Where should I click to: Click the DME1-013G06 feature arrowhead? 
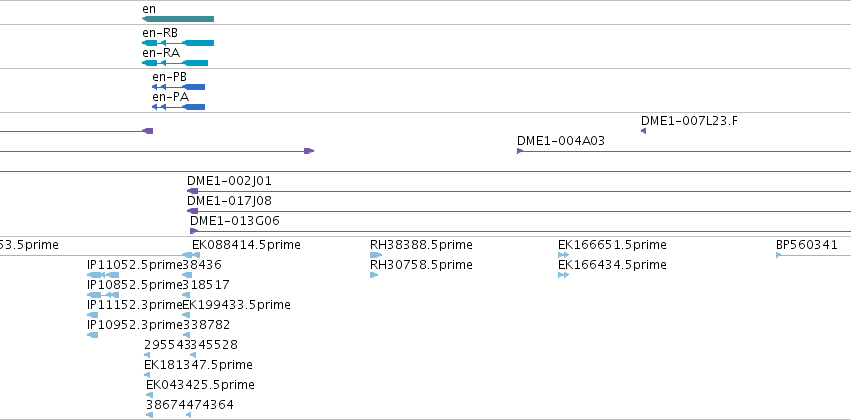[x=194, y=231]
